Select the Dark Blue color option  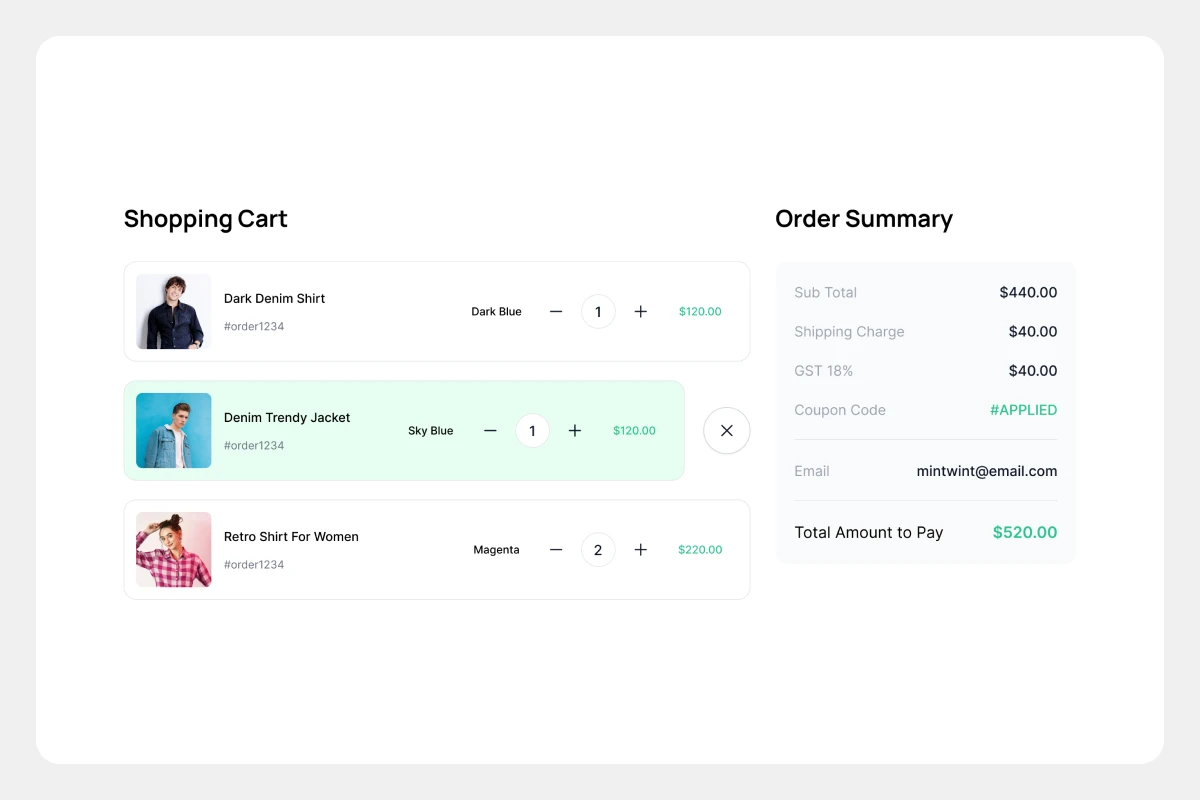(496, 312)
